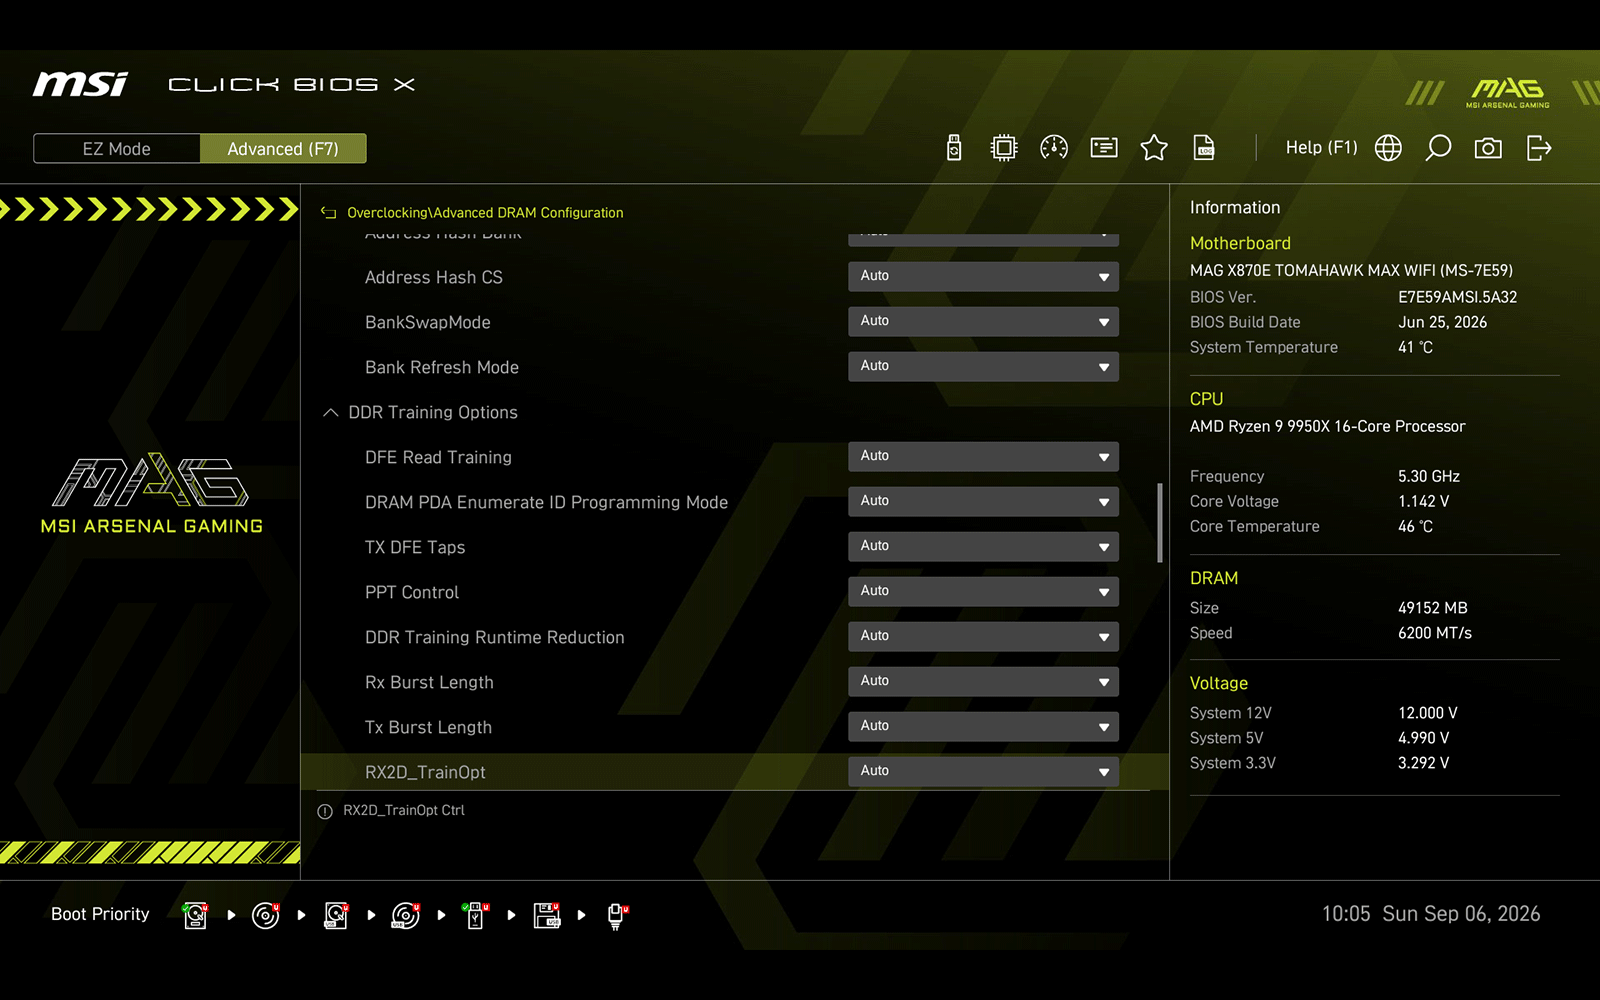Open Help (F1)
This screenshot has height=1000, width=1600.
pyautogui.click(x=1321, y=148)
